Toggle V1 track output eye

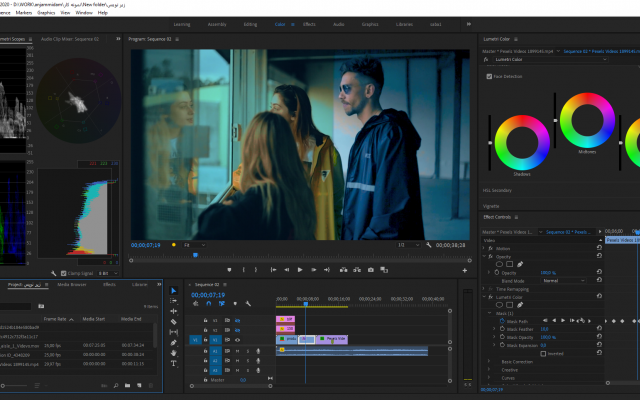[237, 340]
